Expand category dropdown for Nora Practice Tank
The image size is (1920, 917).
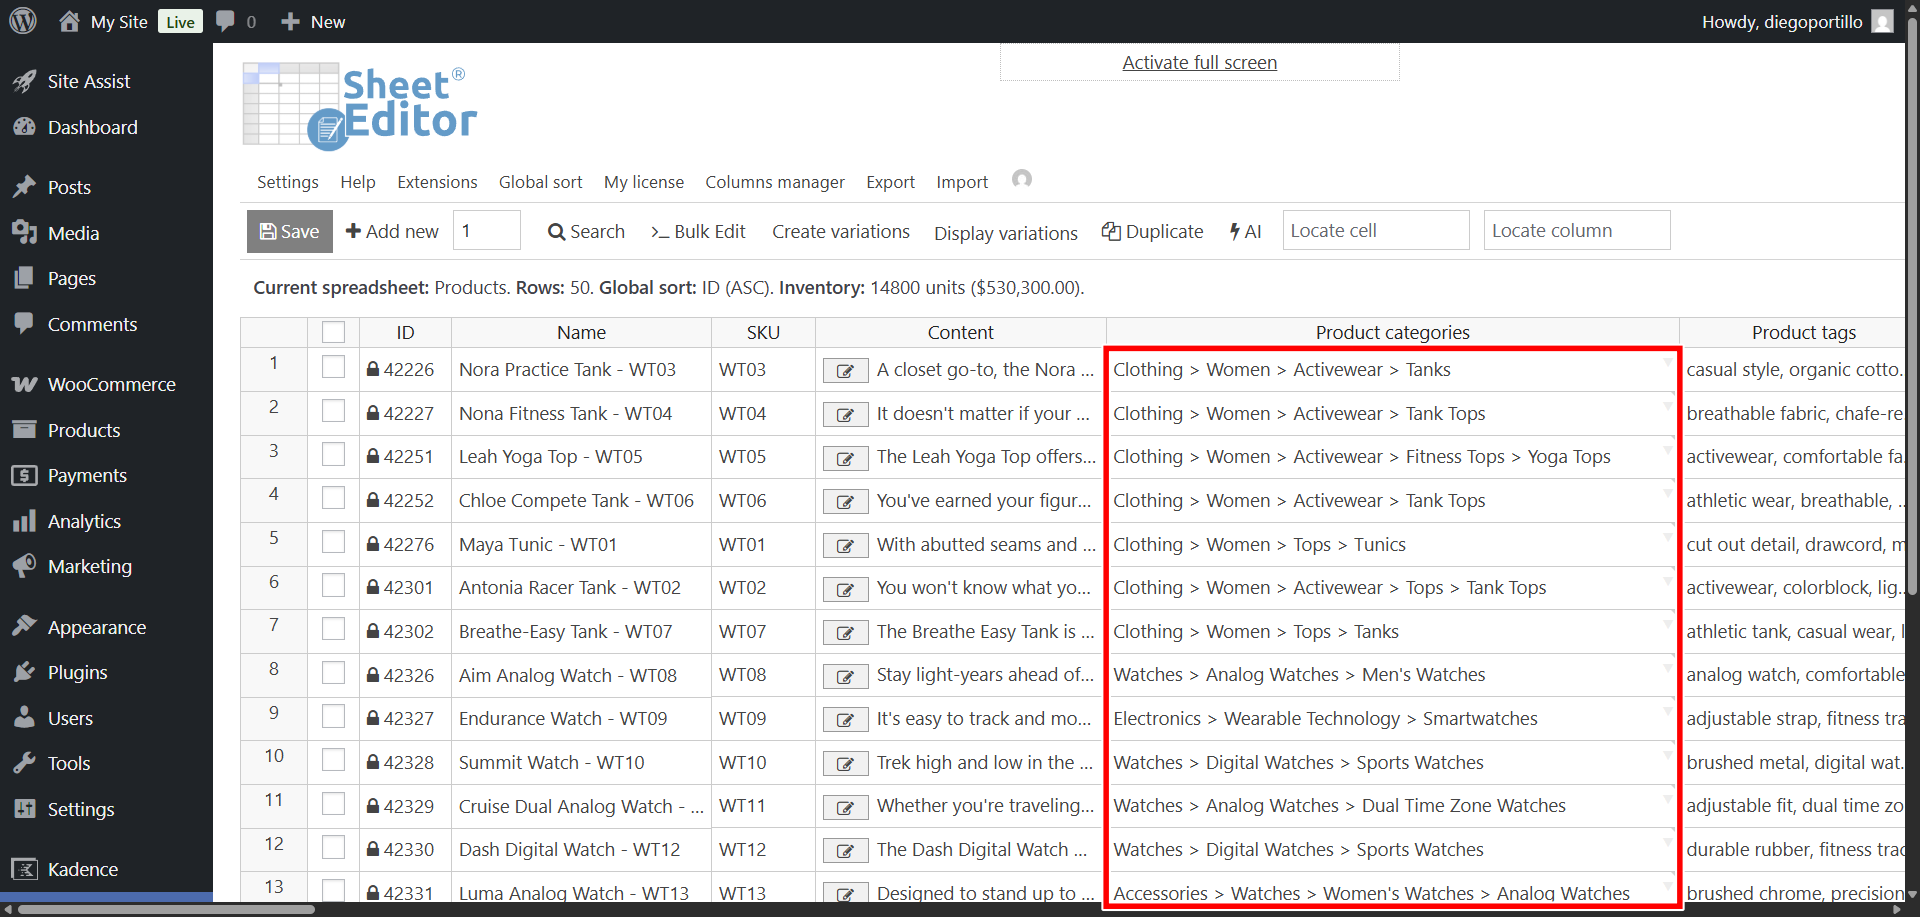point(1667,361)
